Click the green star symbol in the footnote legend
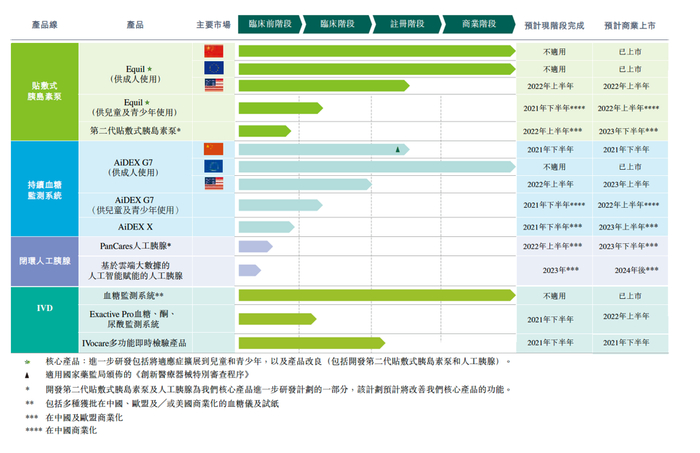This screenshot has height=453, width=700. (27, 362)
